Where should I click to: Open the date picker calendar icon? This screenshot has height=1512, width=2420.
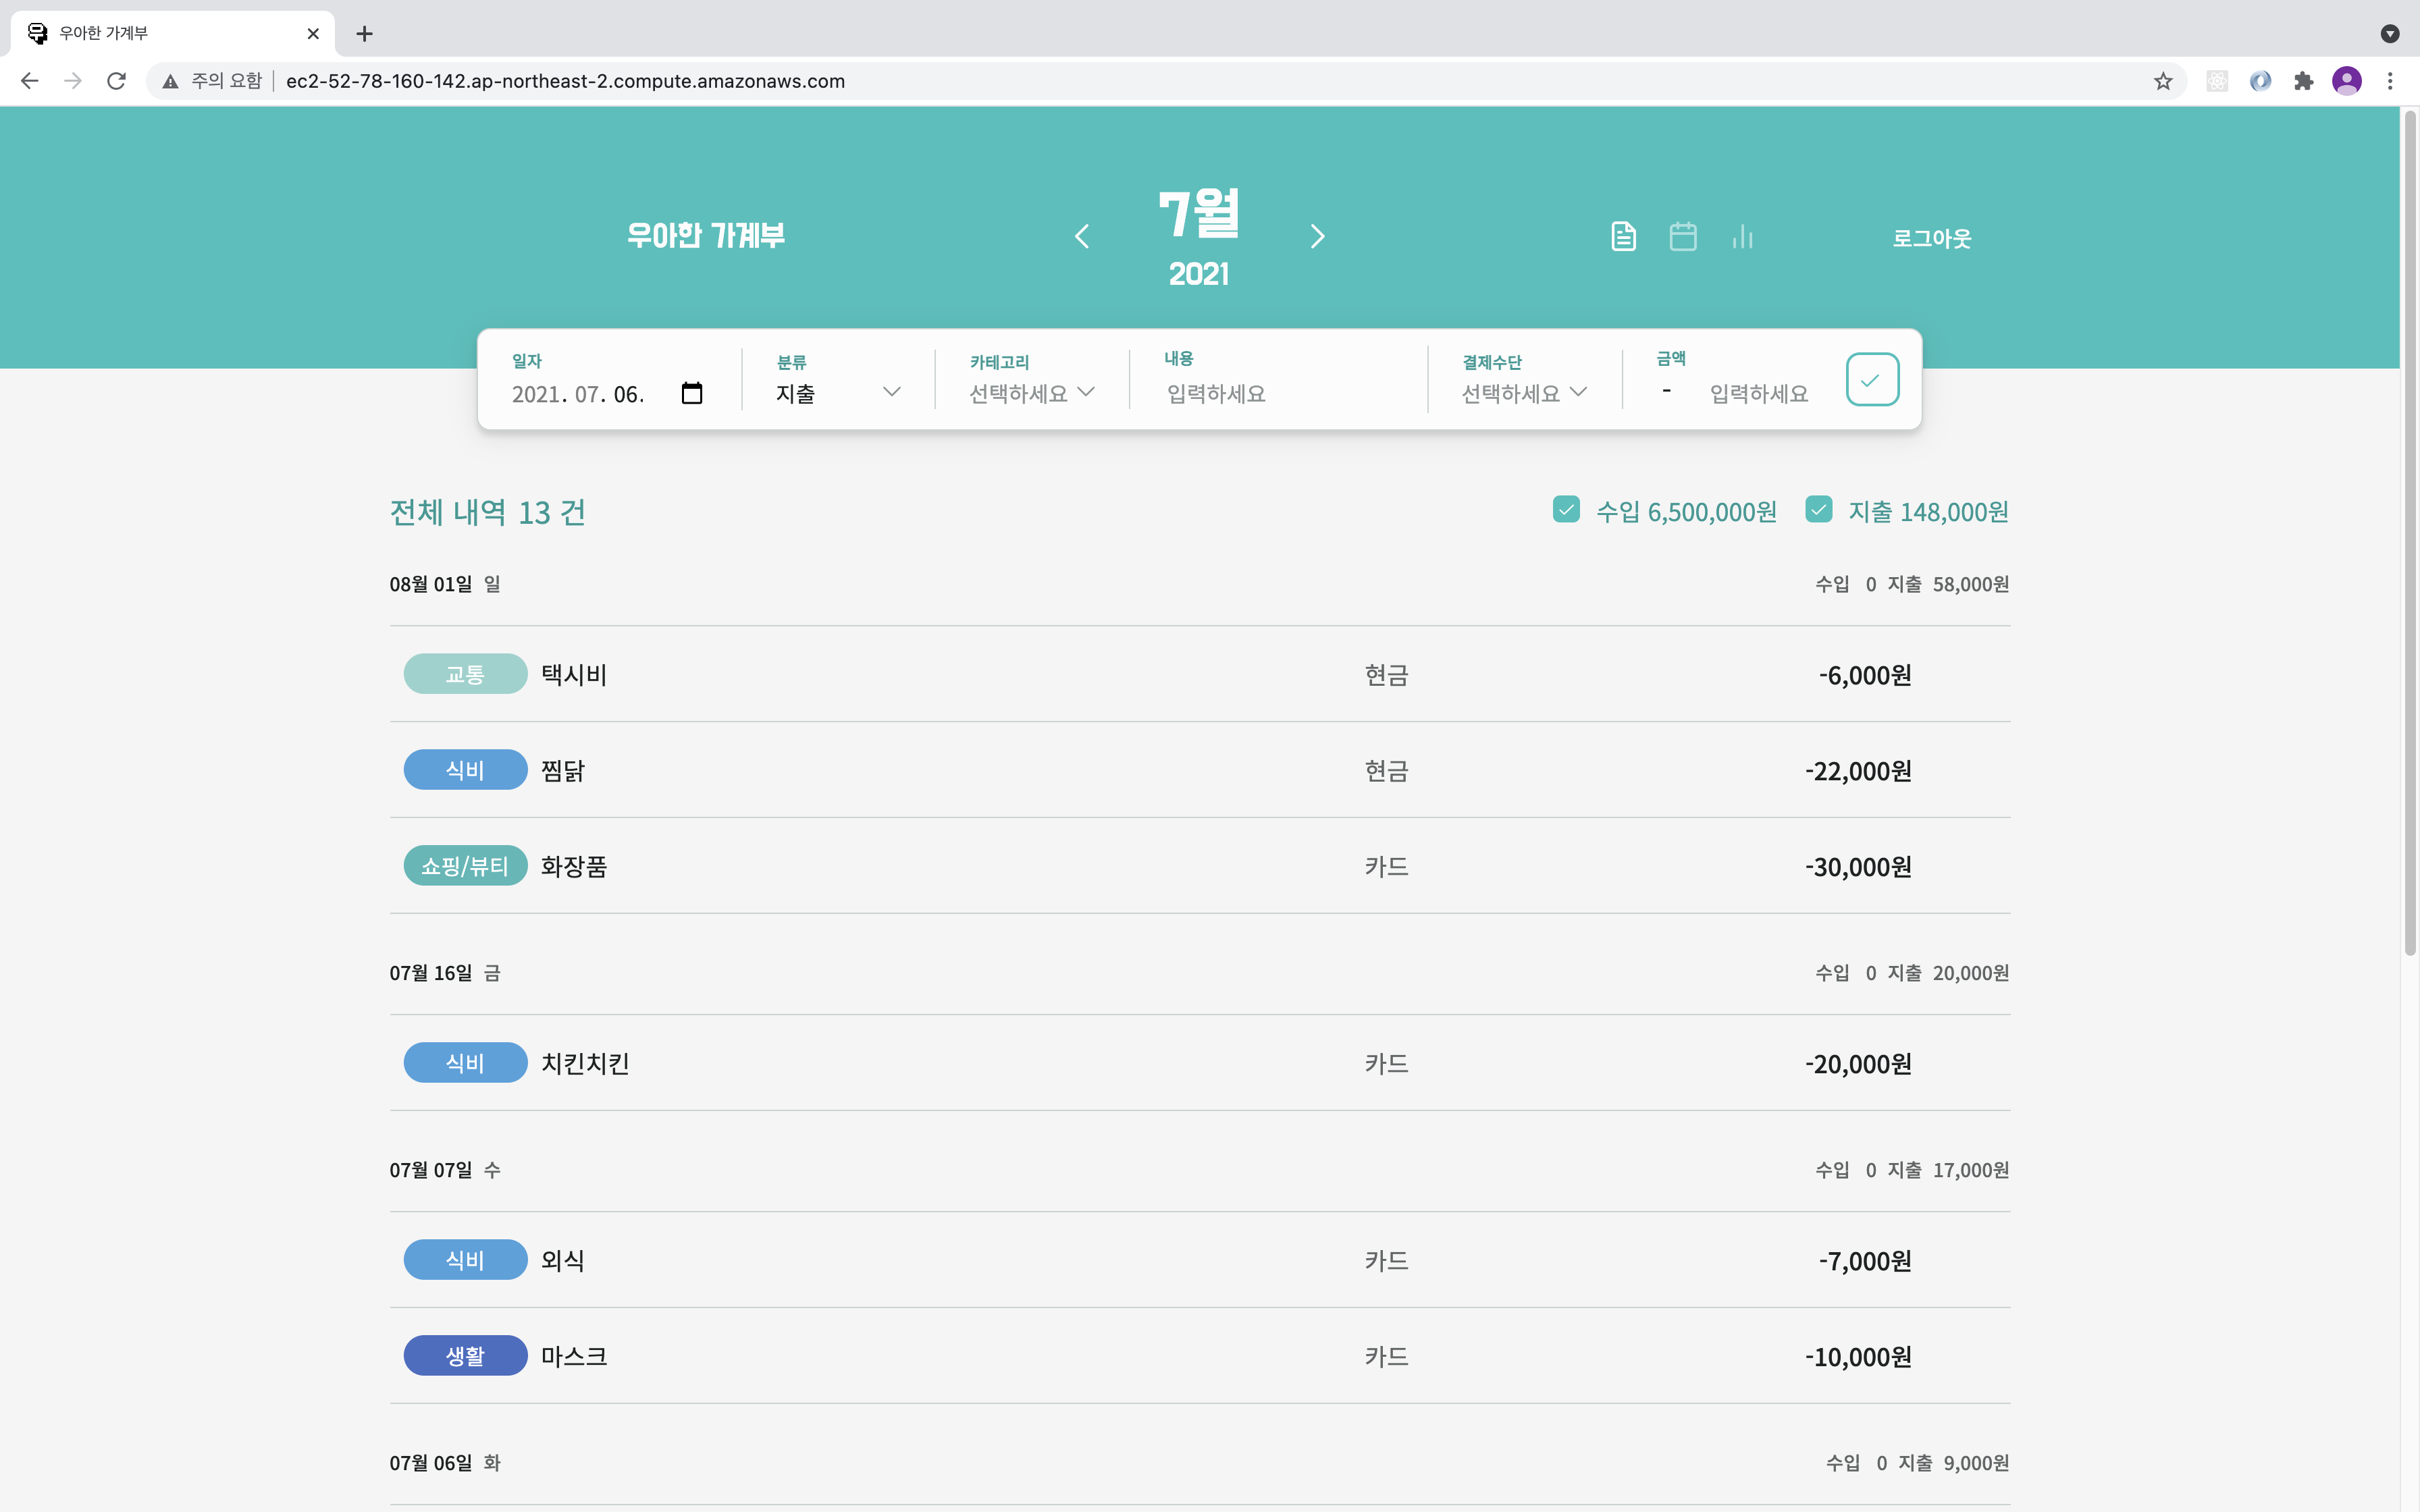pos(691,393)
